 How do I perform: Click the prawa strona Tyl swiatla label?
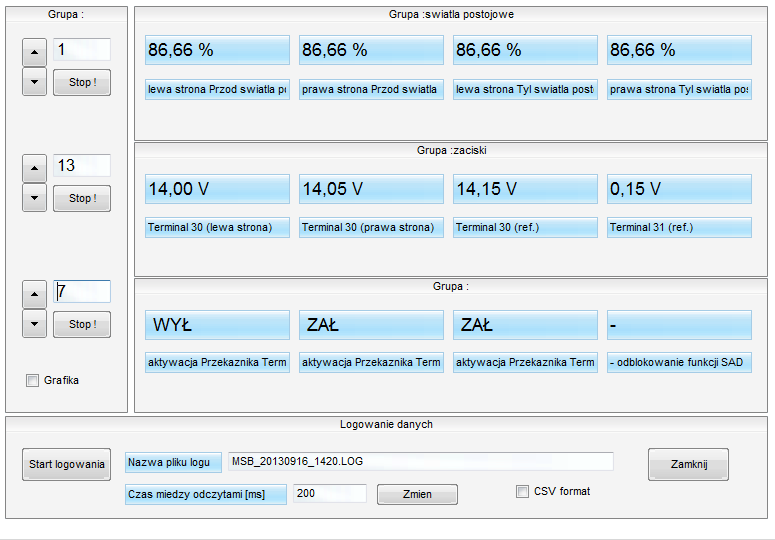tap(679, 89)
